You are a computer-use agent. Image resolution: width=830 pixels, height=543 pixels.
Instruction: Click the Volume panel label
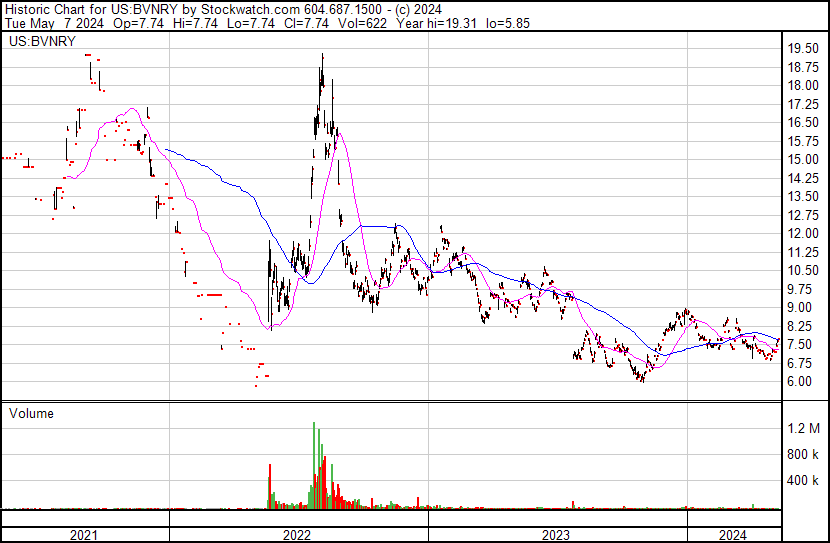[31, 413]
